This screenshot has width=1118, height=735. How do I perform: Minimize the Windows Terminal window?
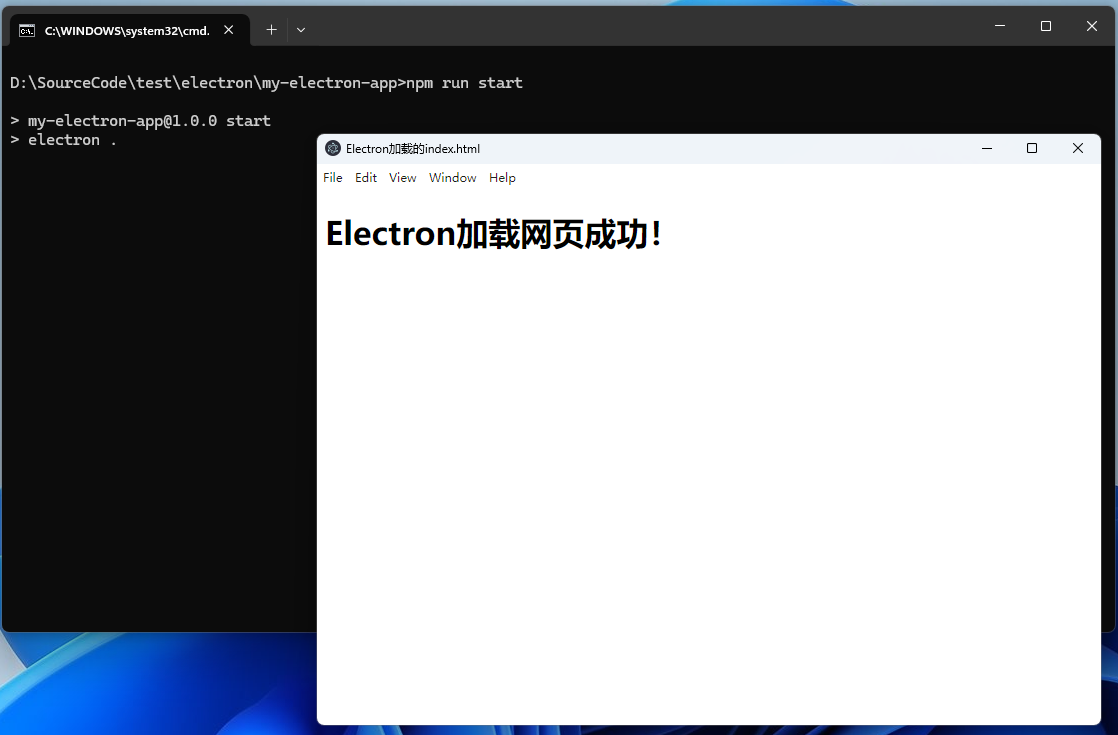tap(1000, 26)
